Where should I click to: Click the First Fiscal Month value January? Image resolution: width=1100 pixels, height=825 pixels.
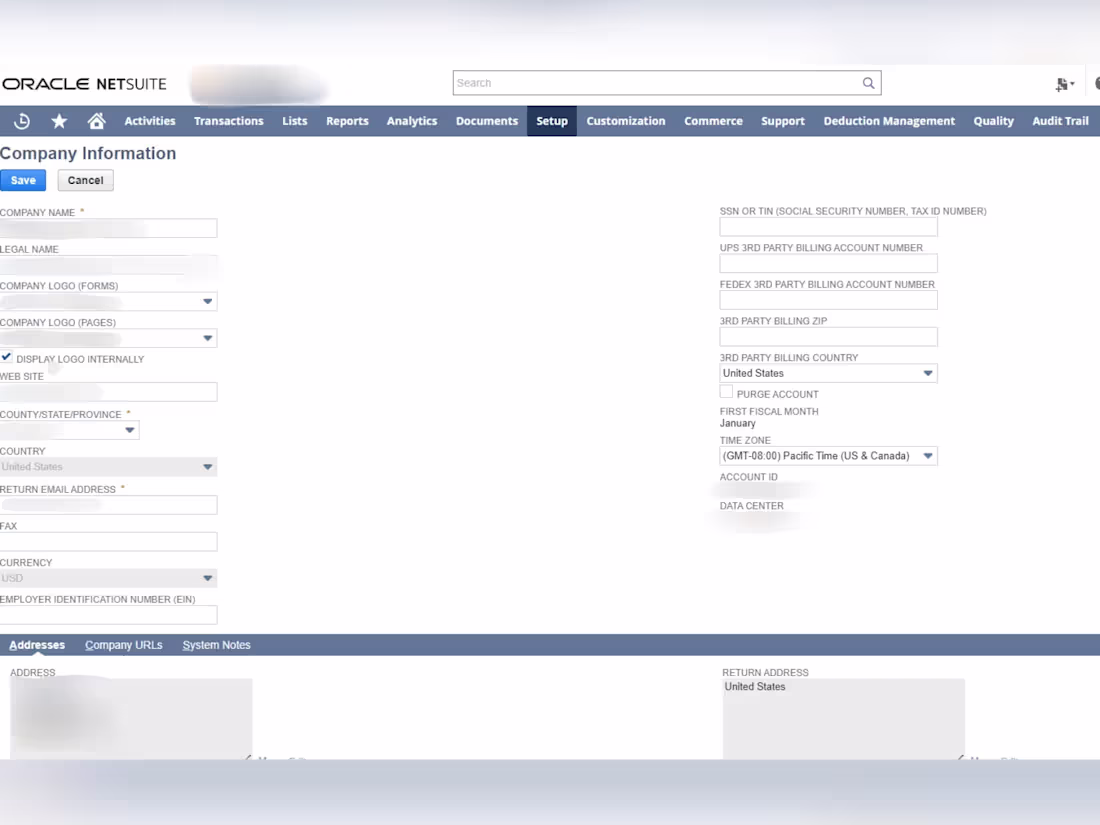pyautogui.click(x=737, y=423)
